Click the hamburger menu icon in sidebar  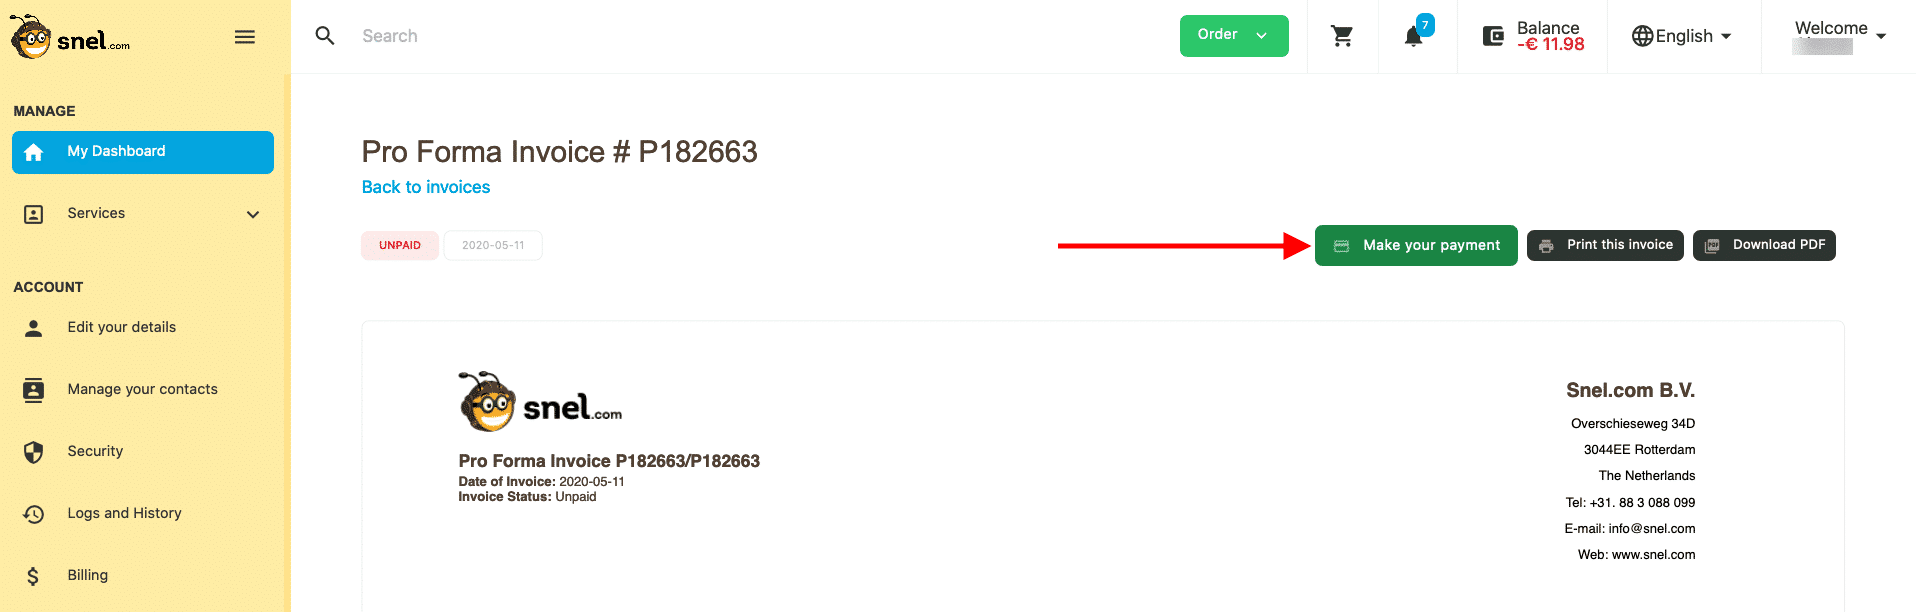click(245, 37)
